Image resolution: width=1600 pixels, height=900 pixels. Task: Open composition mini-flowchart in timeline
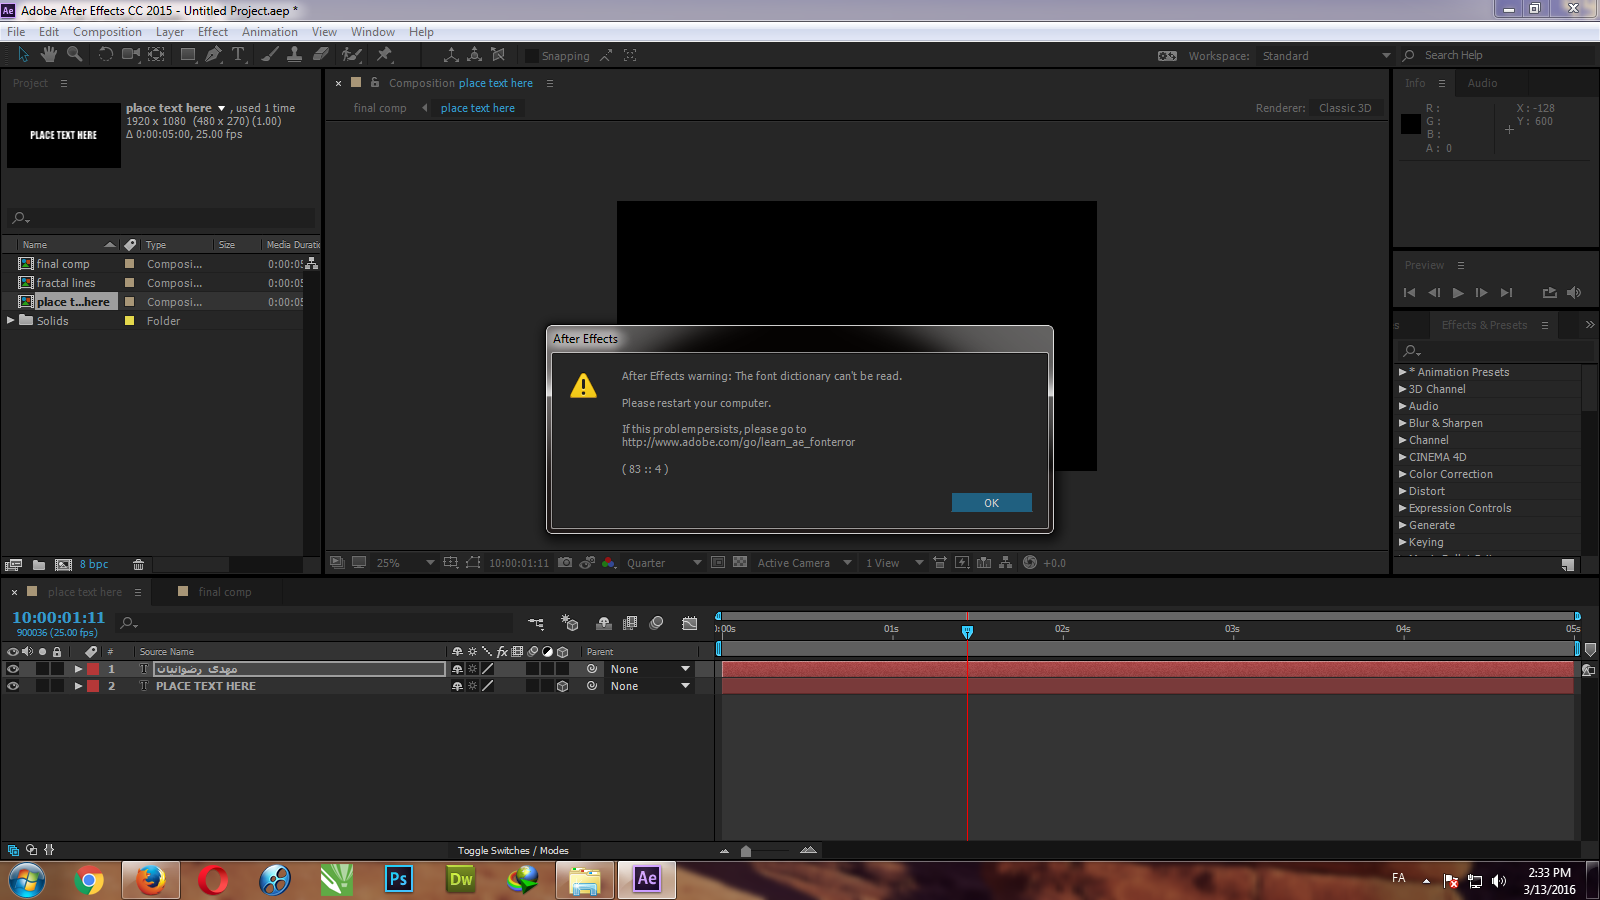coord(536,623)
